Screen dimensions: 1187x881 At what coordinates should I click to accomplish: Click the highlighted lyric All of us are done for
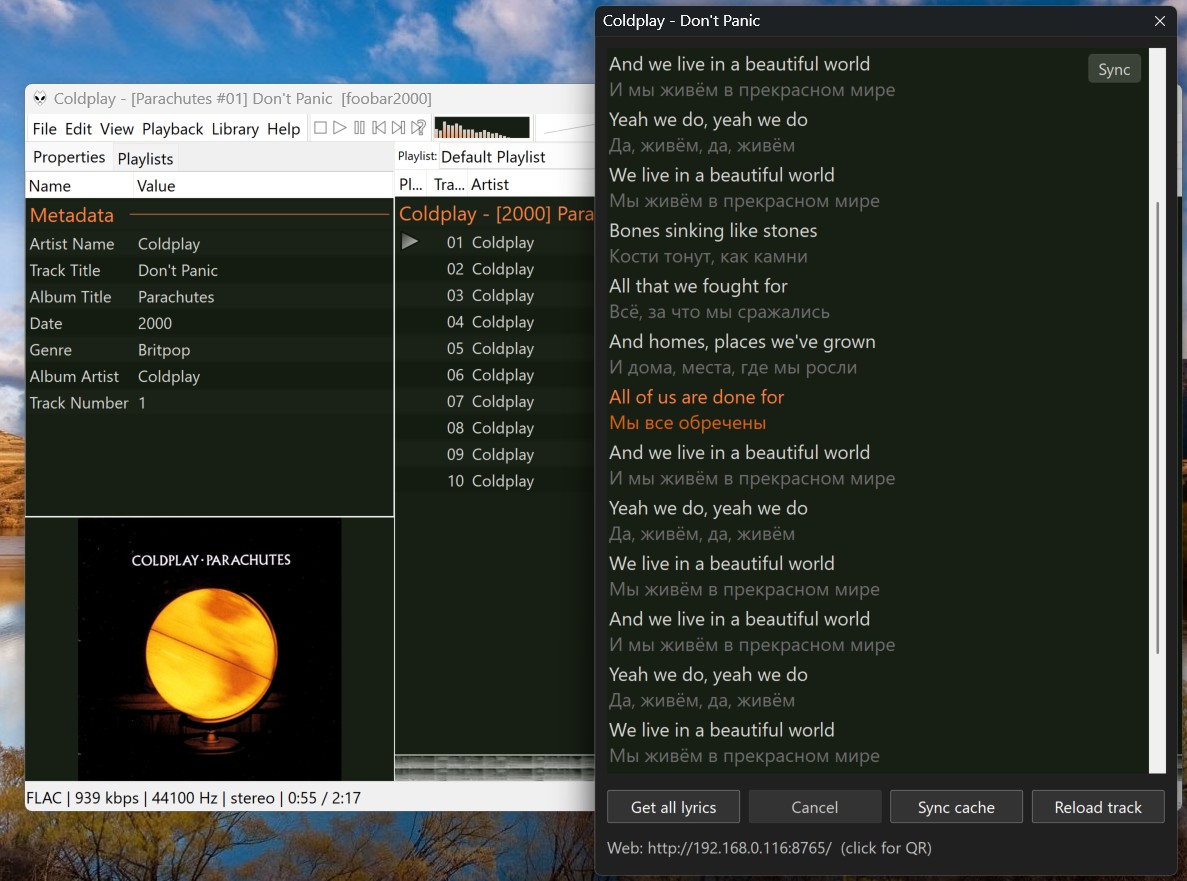[x=696, y=397]
